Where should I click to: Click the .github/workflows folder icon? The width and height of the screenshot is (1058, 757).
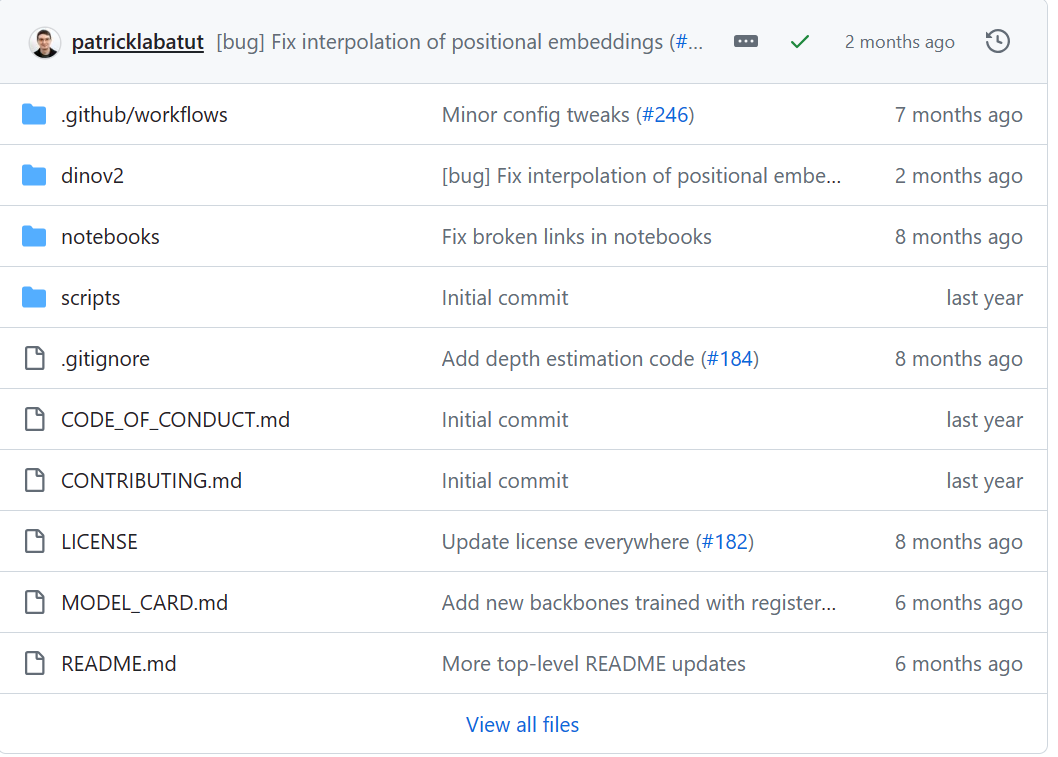(35, 115)
